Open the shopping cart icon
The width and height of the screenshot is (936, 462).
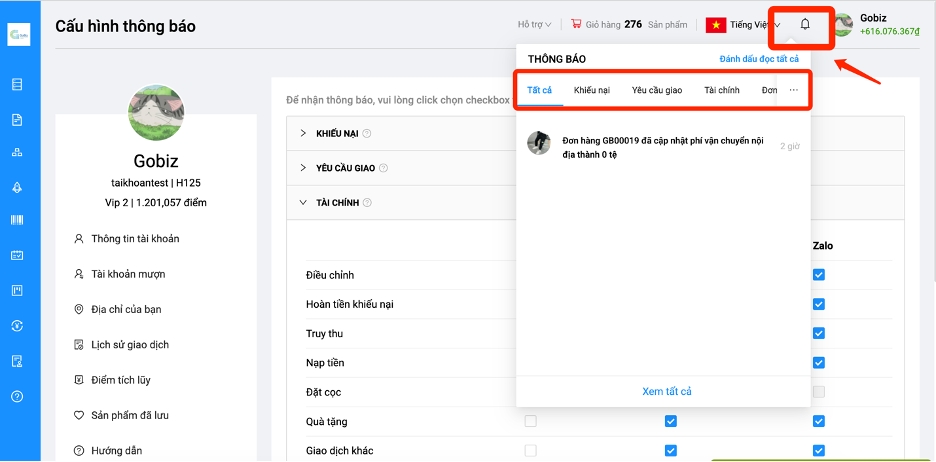[x=576, y=24]
